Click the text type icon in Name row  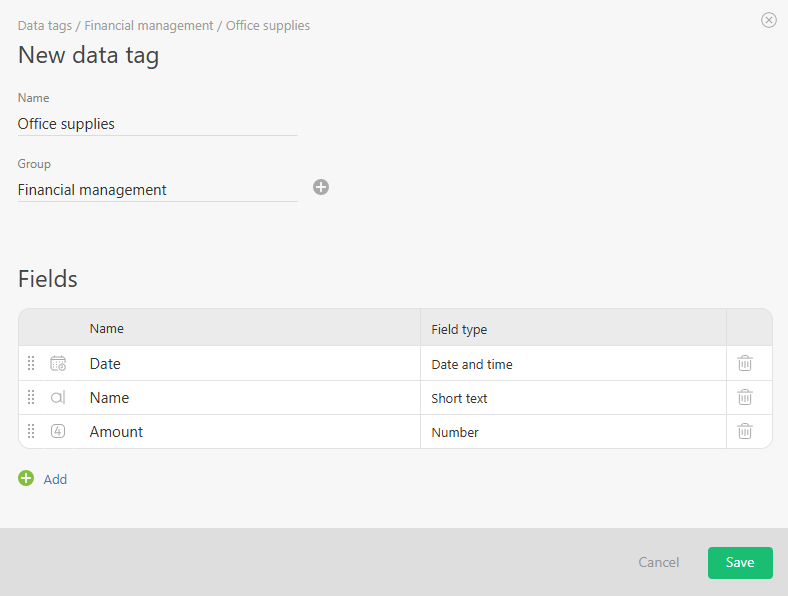click(x=58, y=398)
